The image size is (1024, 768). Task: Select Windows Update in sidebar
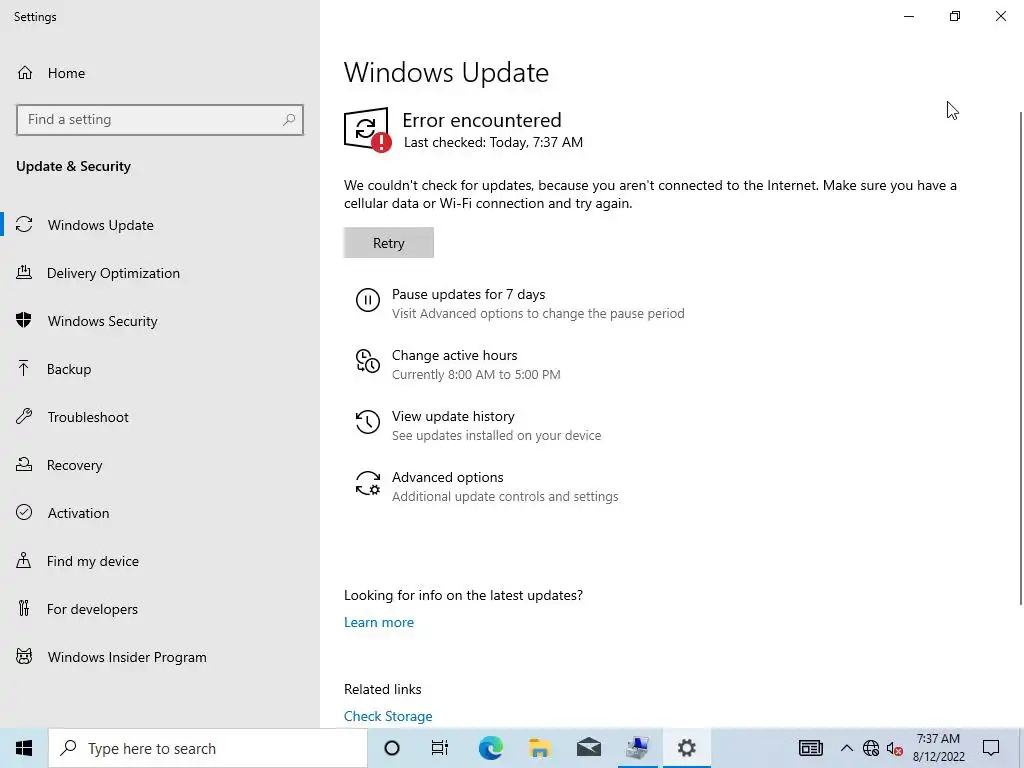coord(160,225)
